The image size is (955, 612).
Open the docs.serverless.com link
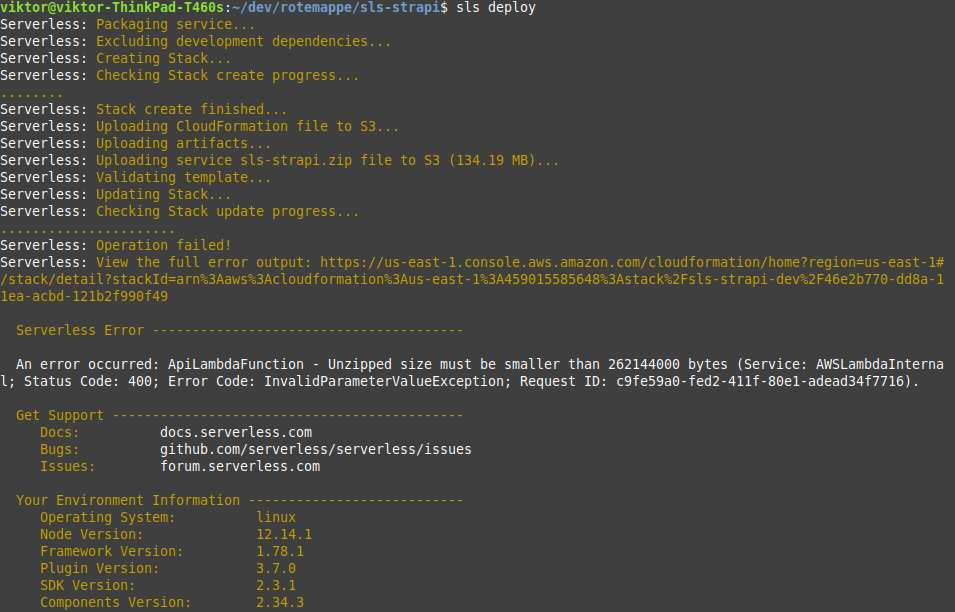pos(236,432)
